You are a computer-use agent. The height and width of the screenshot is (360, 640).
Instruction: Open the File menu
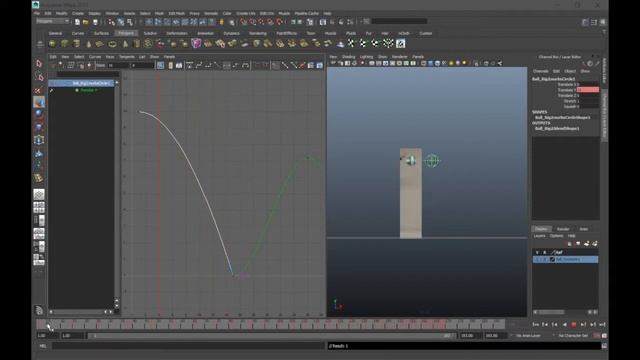click(x=37, y=13)
